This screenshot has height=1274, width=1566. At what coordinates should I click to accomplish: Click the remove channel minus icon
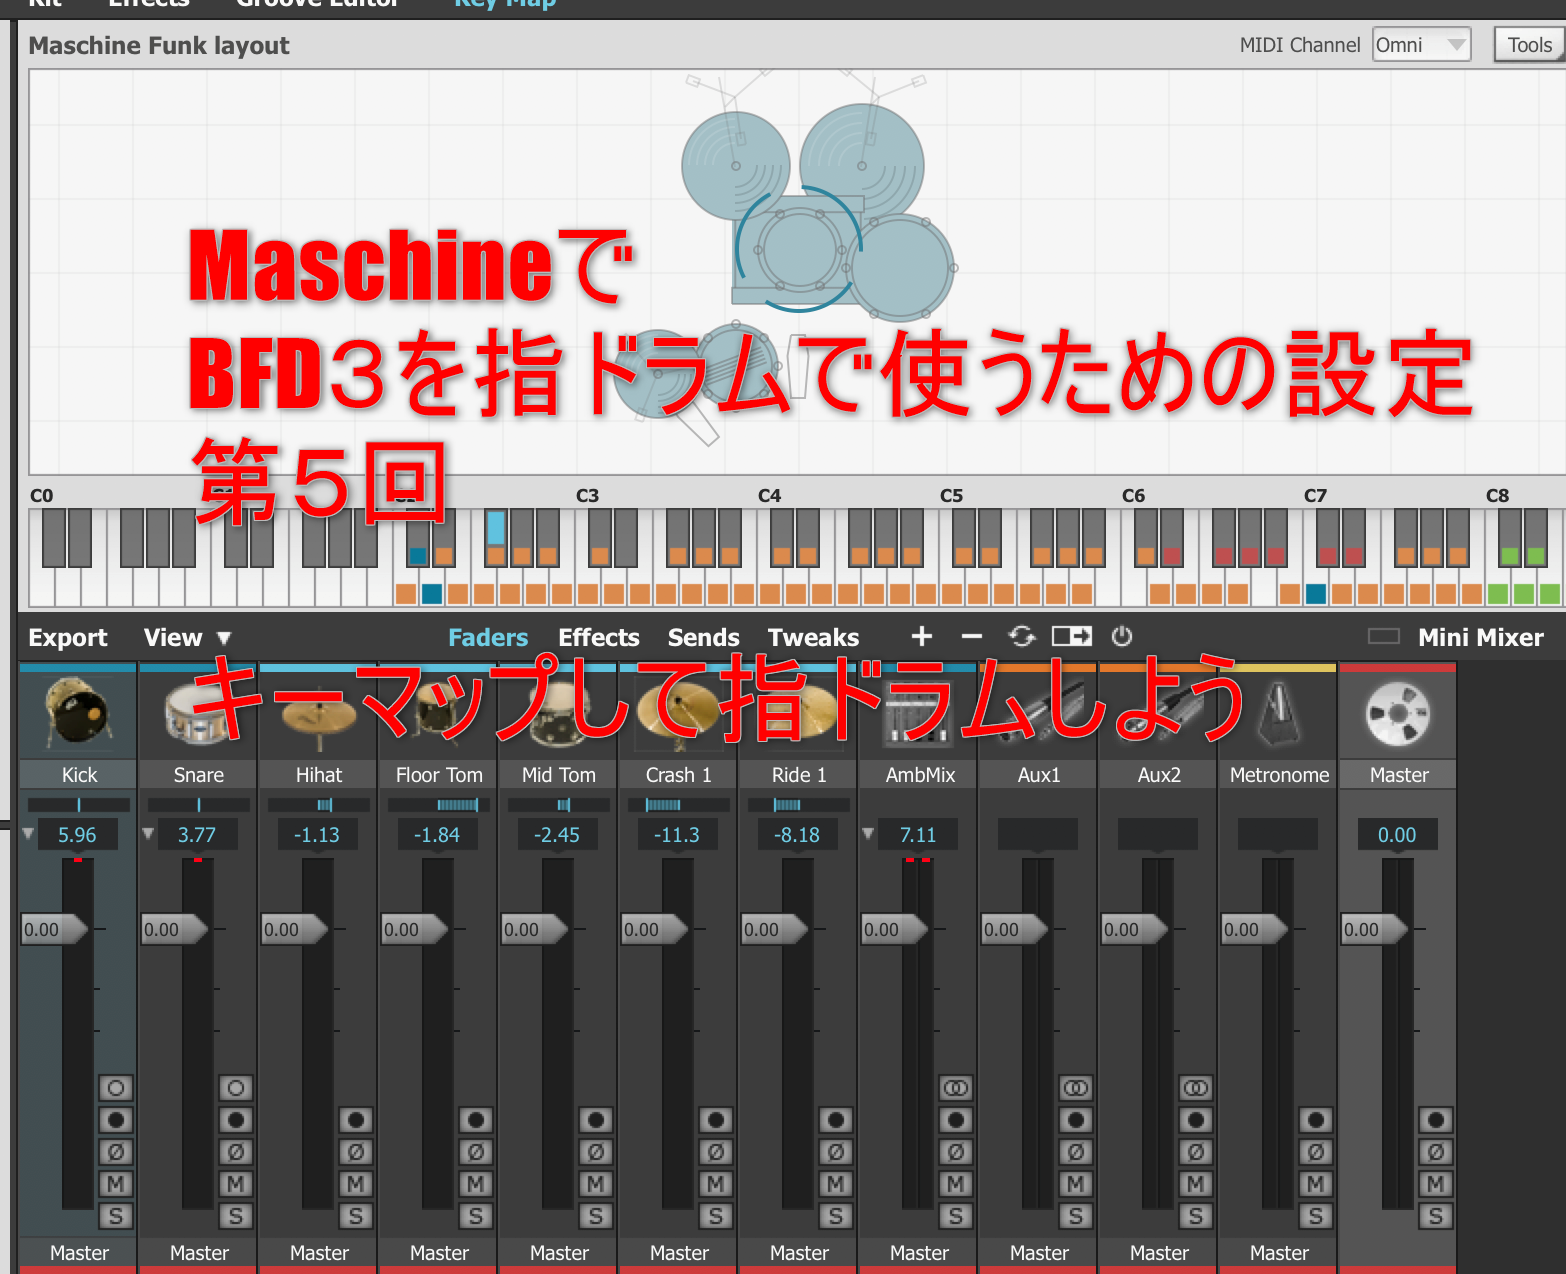pyautogui.click(x=971, y=636)
